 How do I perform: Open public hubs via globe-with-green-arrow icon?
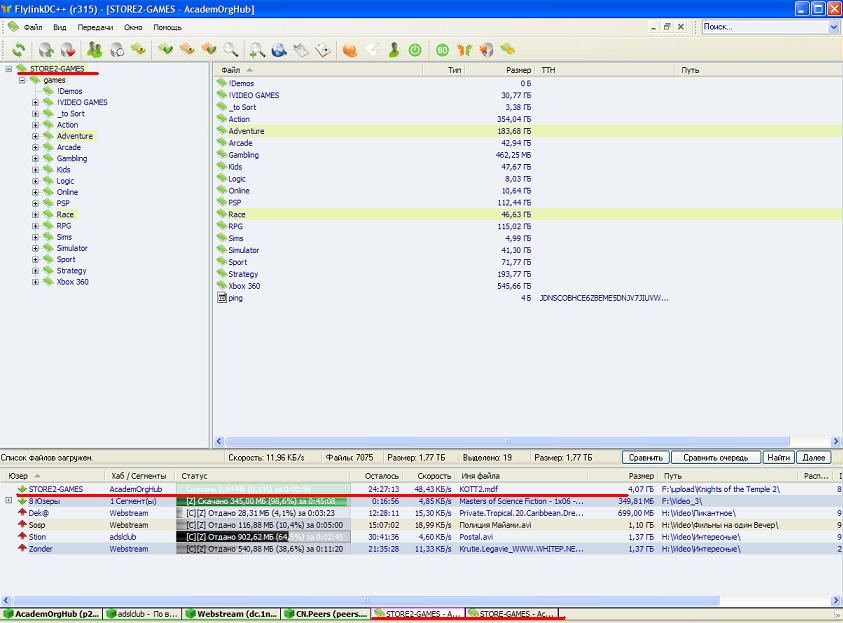(x=46, y=50)
